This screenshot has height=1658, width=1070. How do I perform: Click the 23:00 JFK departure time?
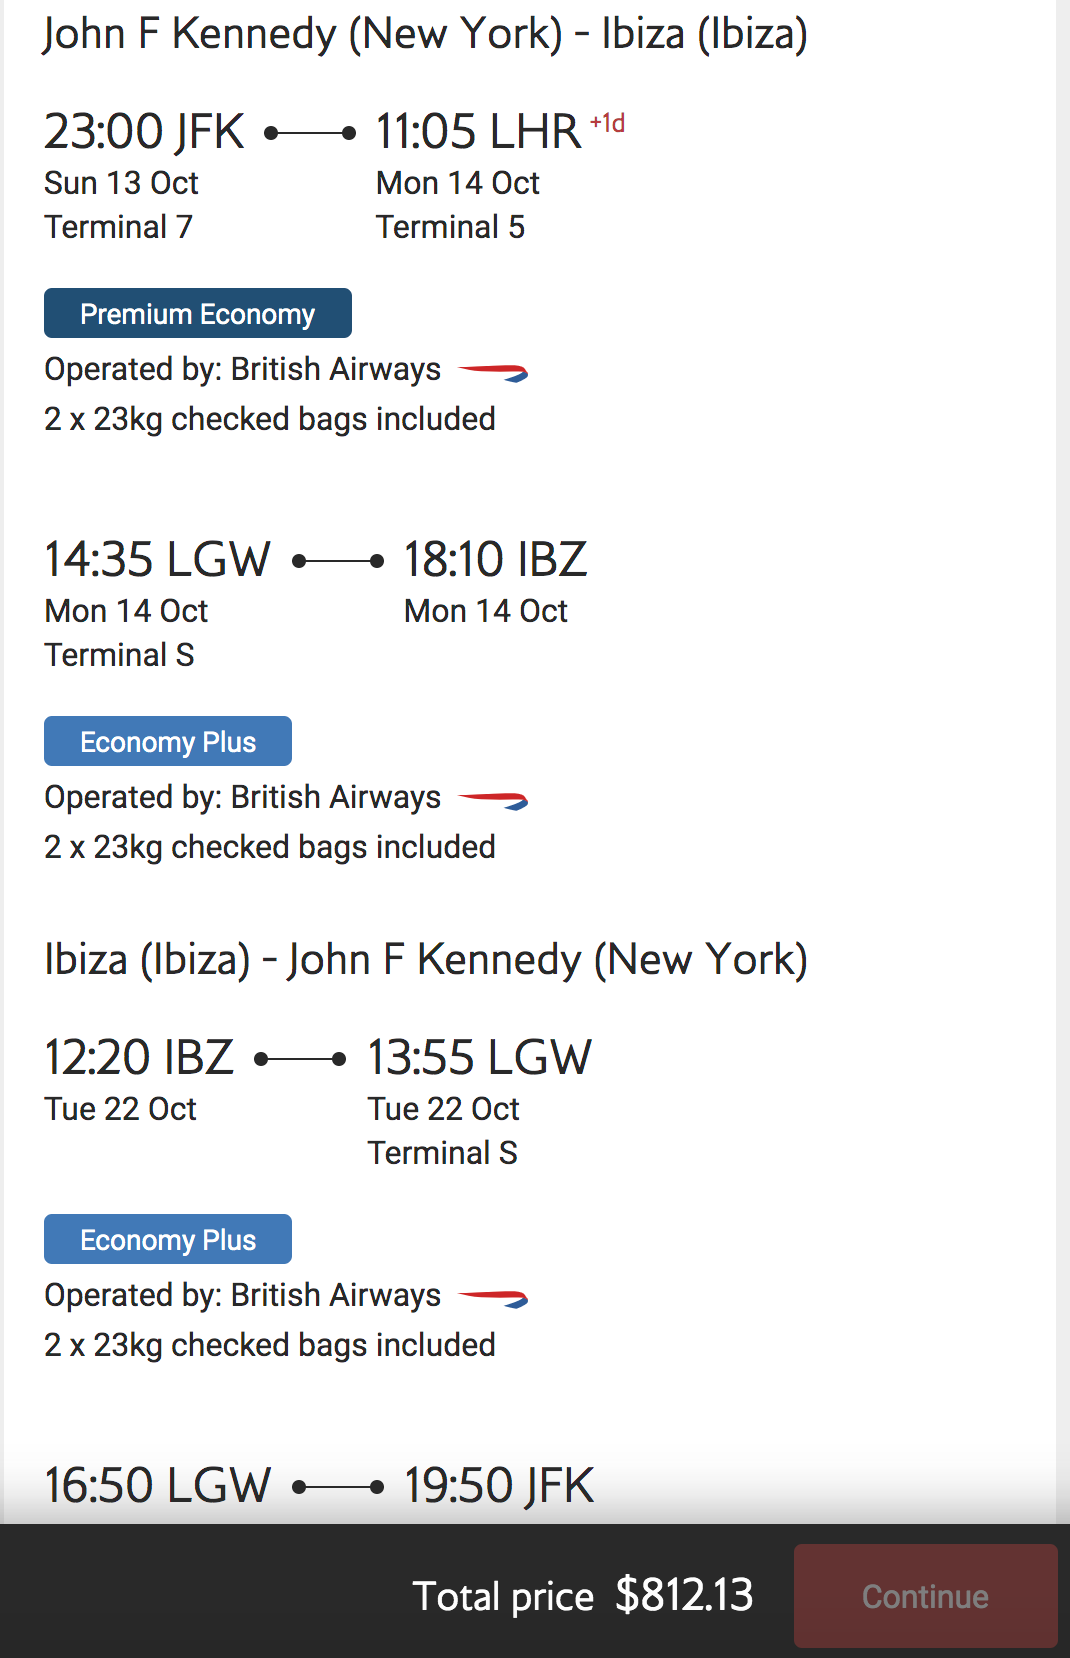[144, 132]
